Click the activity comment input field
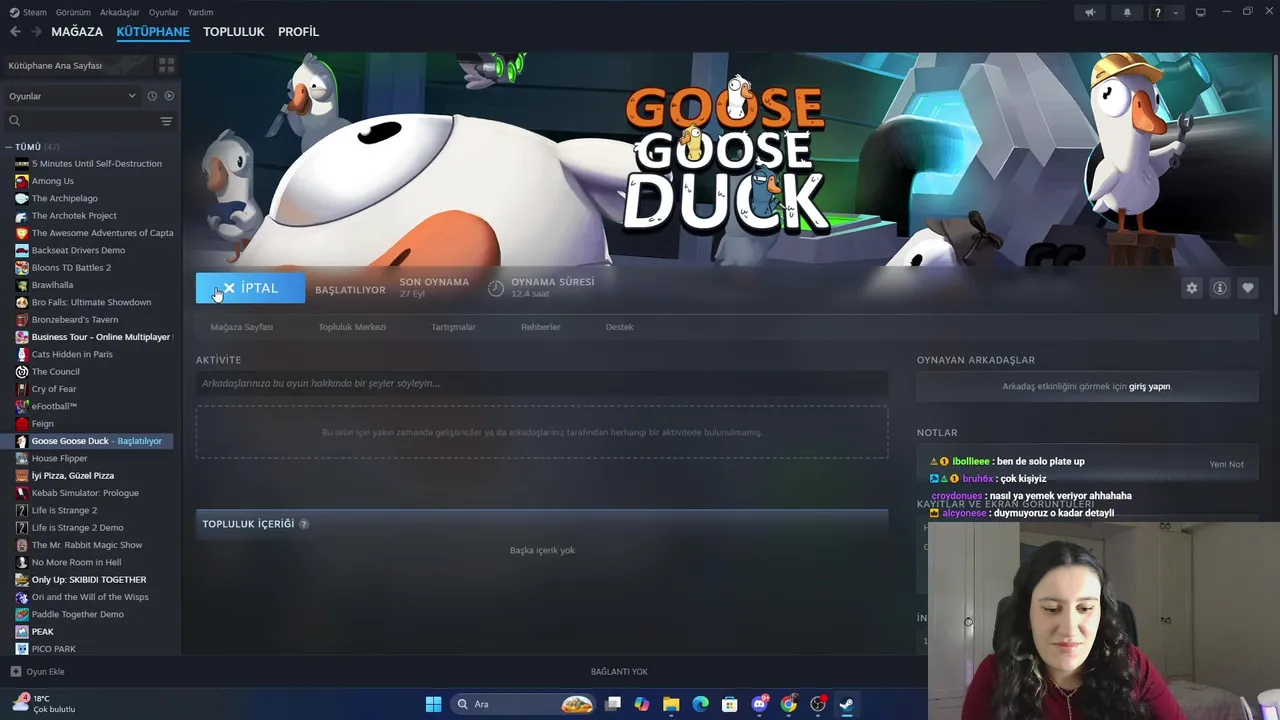The width and height of the screenshot is (1280, 720). coord(542,383)
